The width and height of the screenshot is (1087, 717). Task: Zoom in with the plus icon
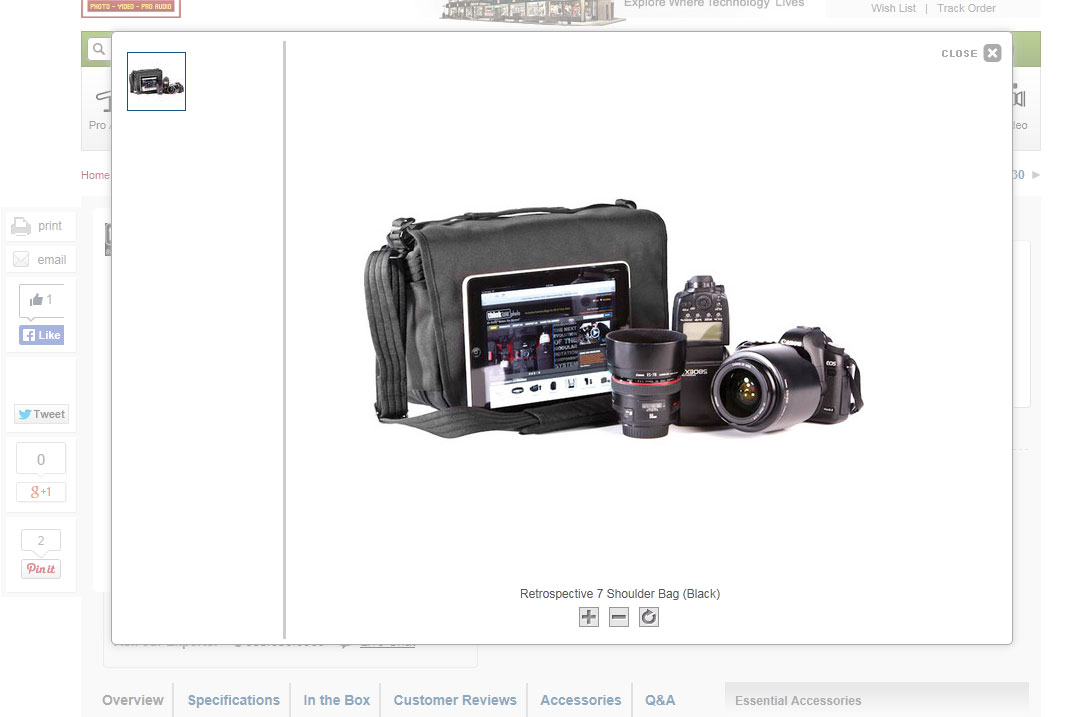coord(589,617)
